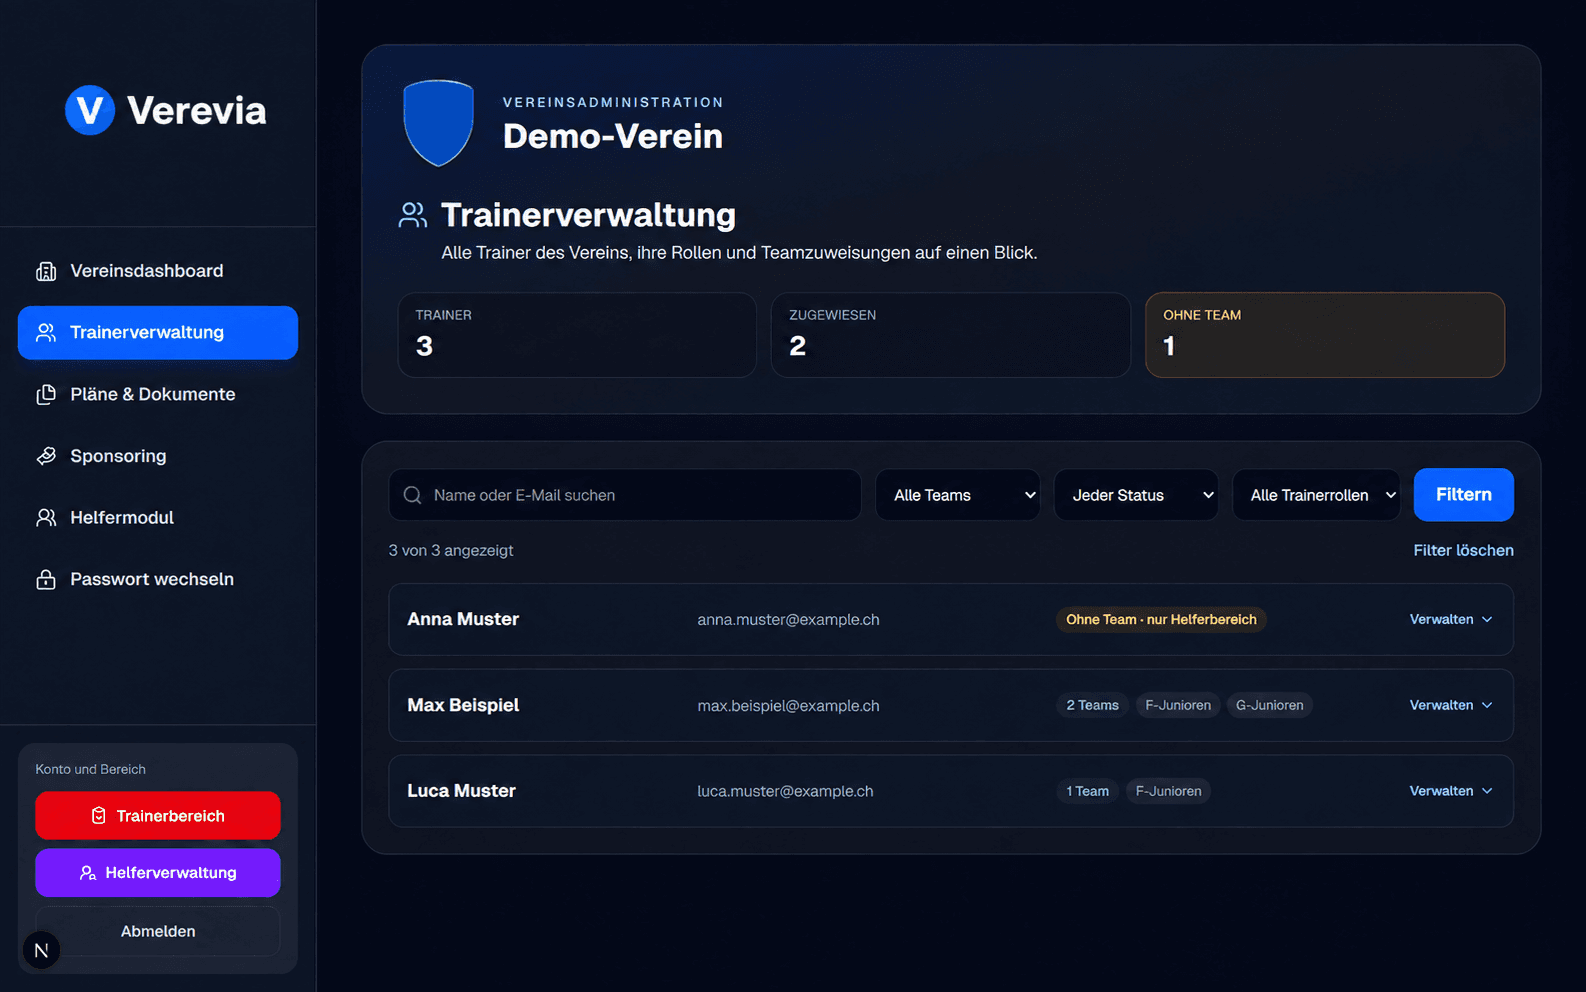Click the G-Junioren tag
Image resolution: width=1586 pixels, height=992 pixels.
(1270, 706)
